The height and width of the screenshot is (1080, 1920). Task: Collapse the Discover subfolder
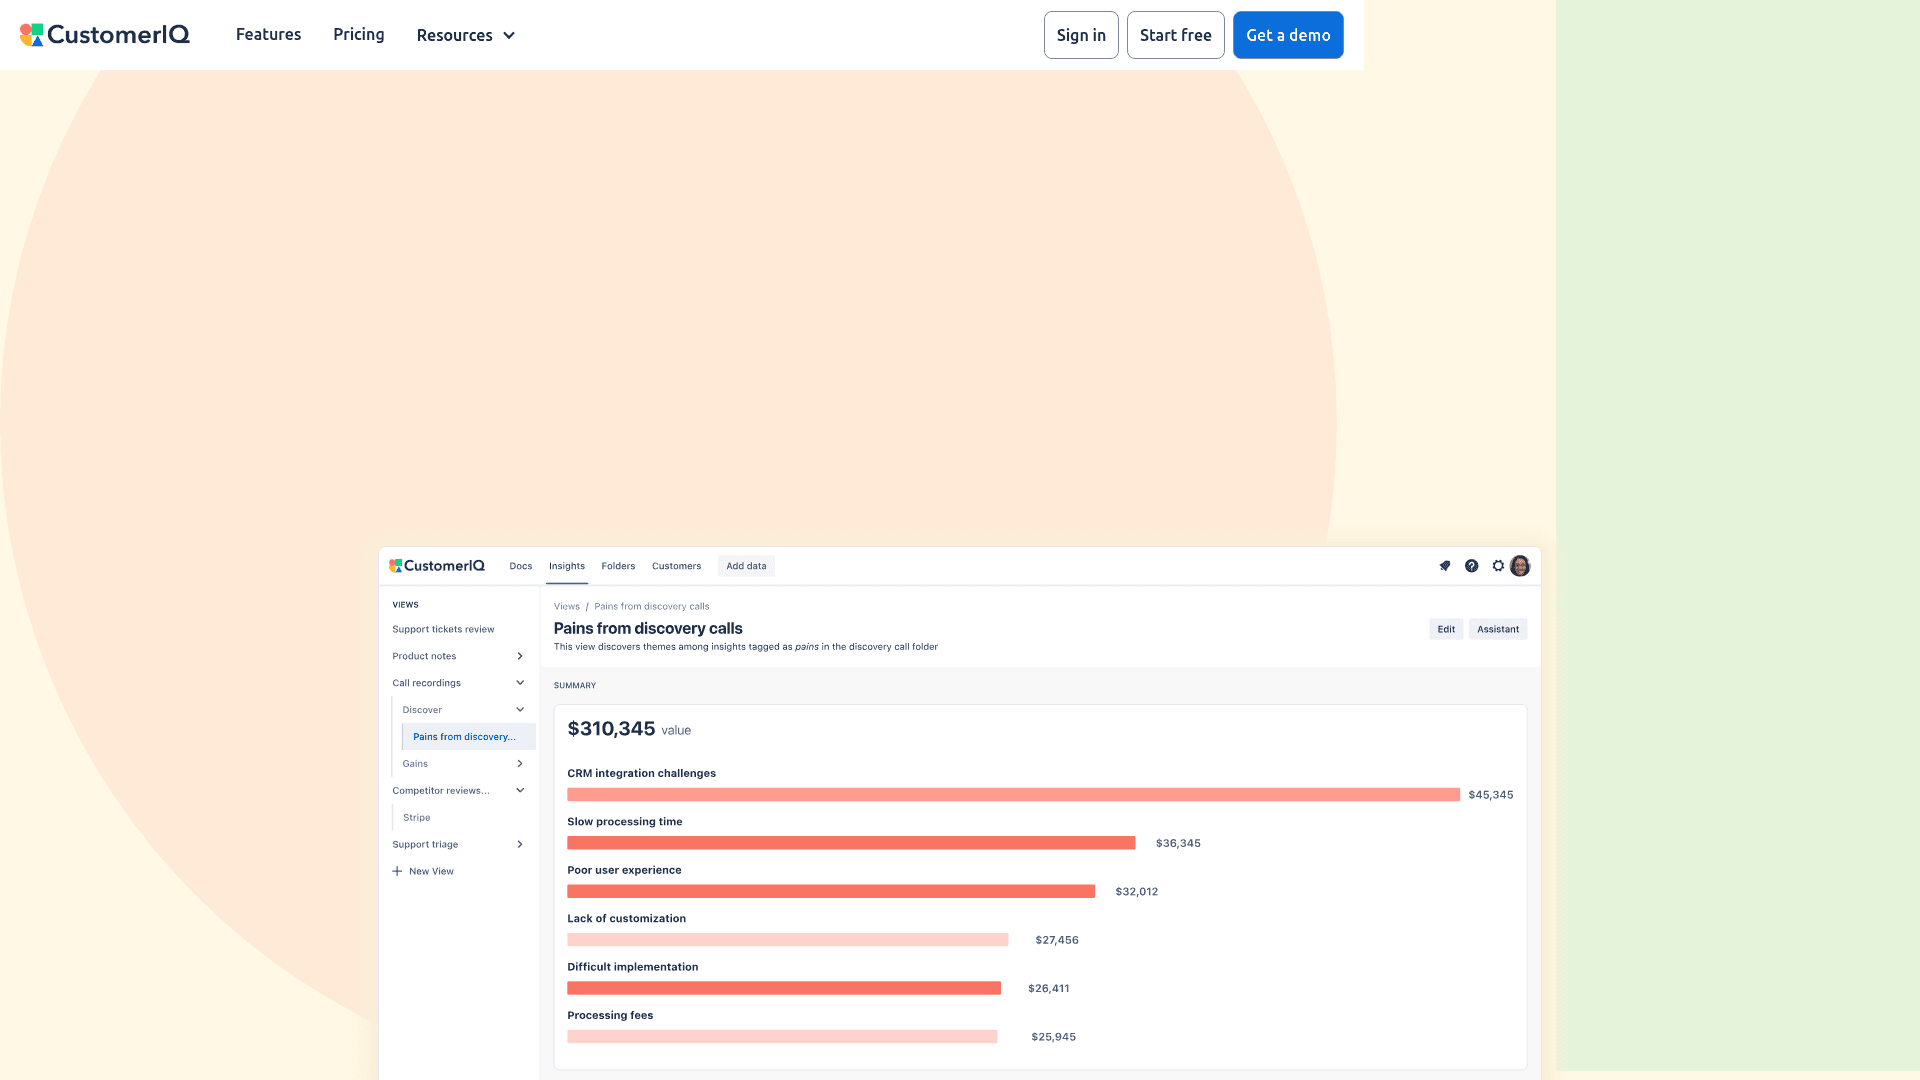(519, 710)
